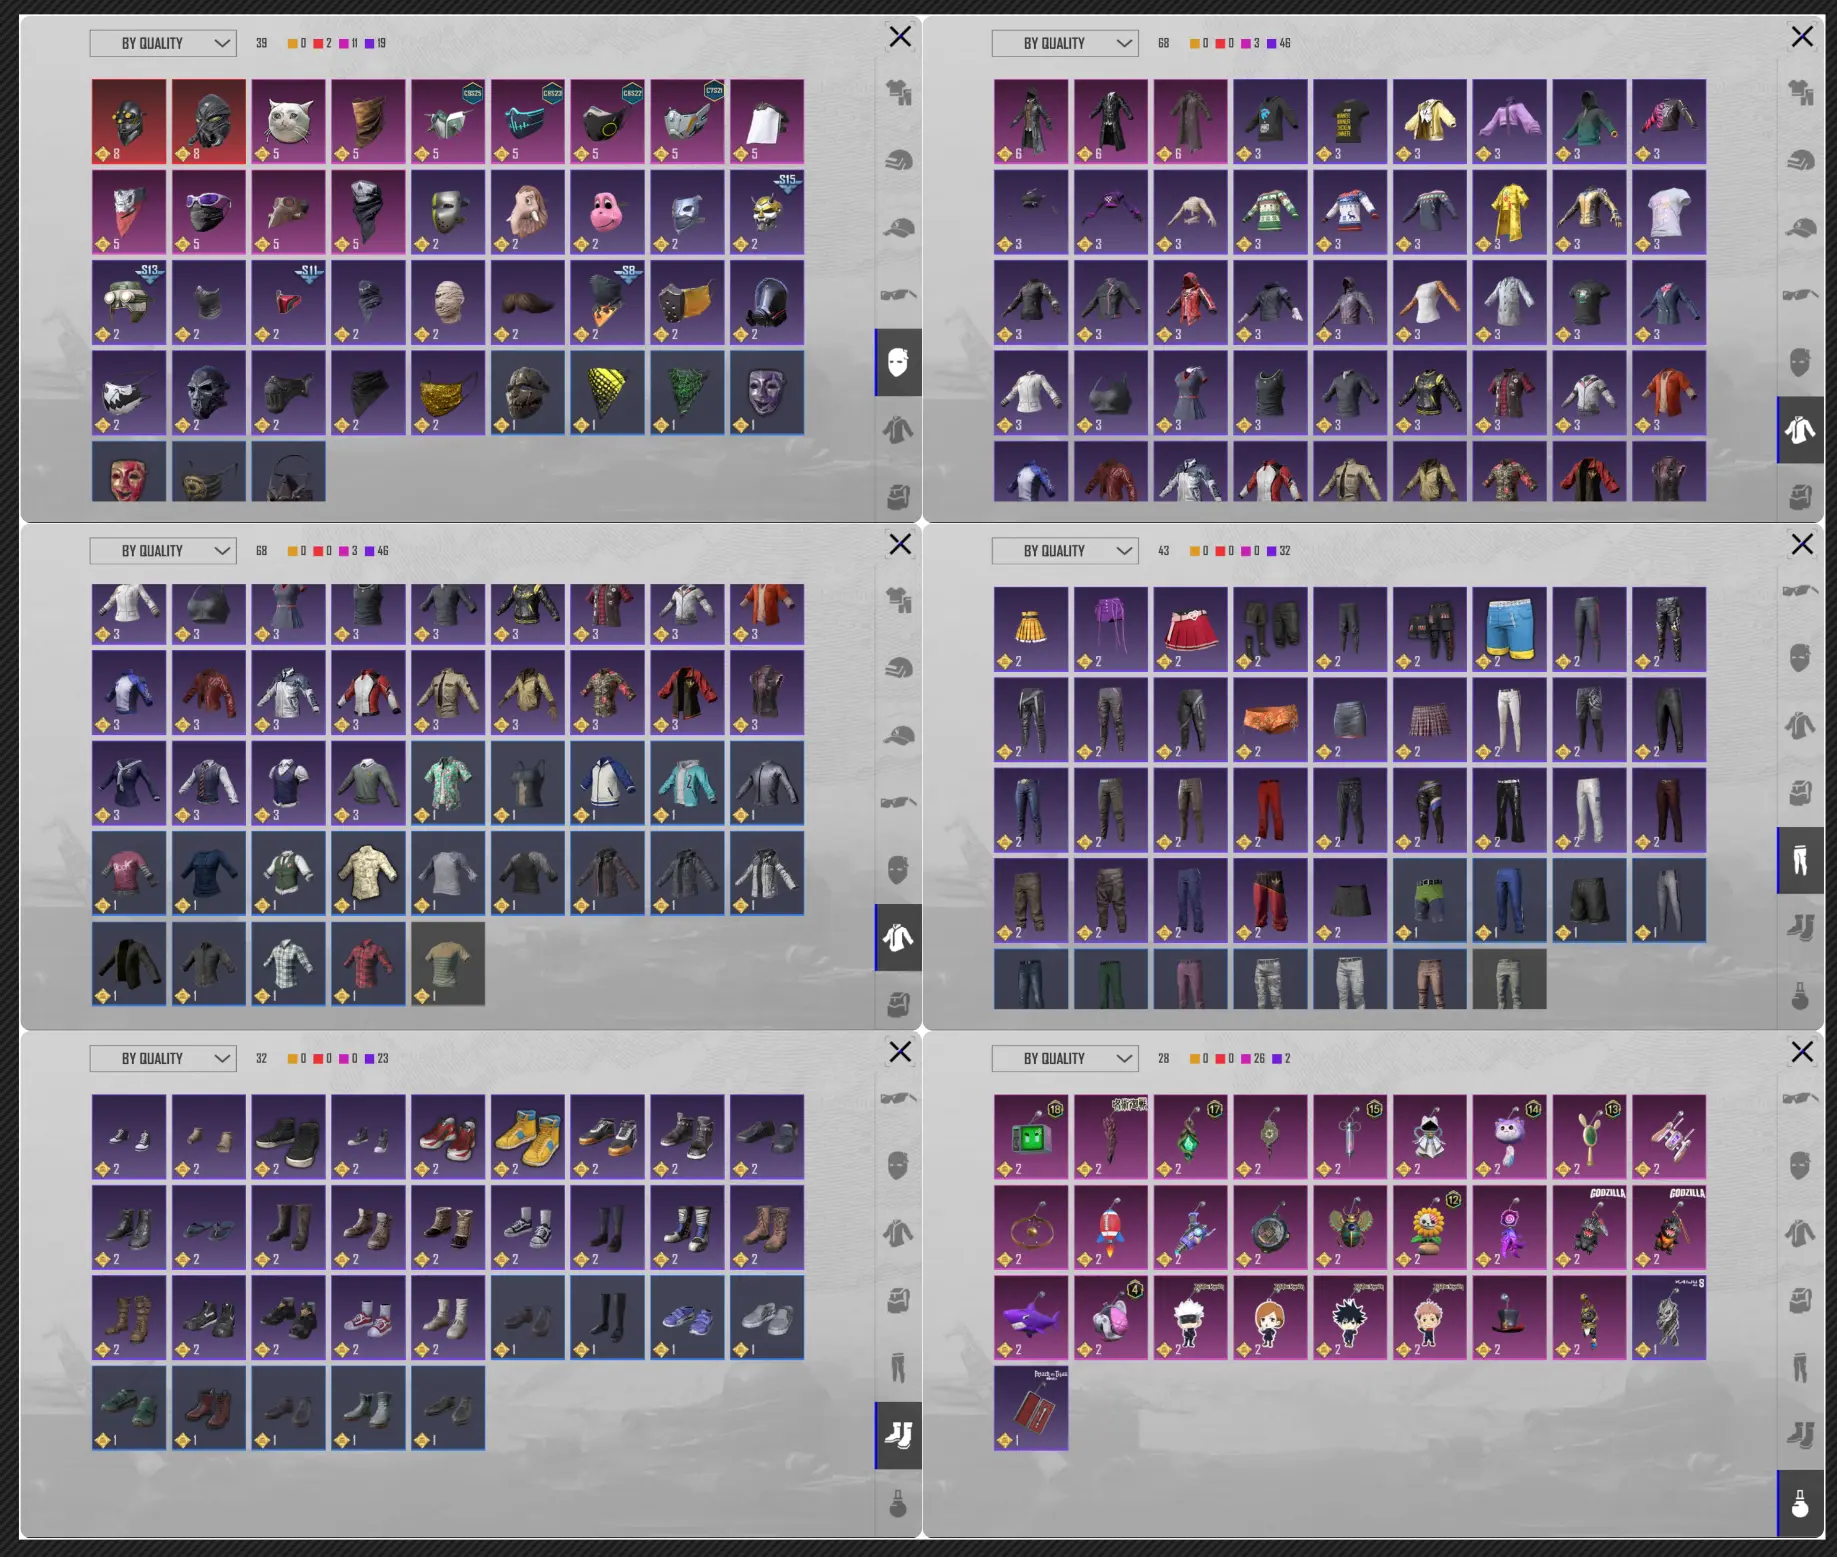Open backpack category in the shoes panel sidebar
Screen dimensions: 1837x1557
click(x=898, y=1300)
